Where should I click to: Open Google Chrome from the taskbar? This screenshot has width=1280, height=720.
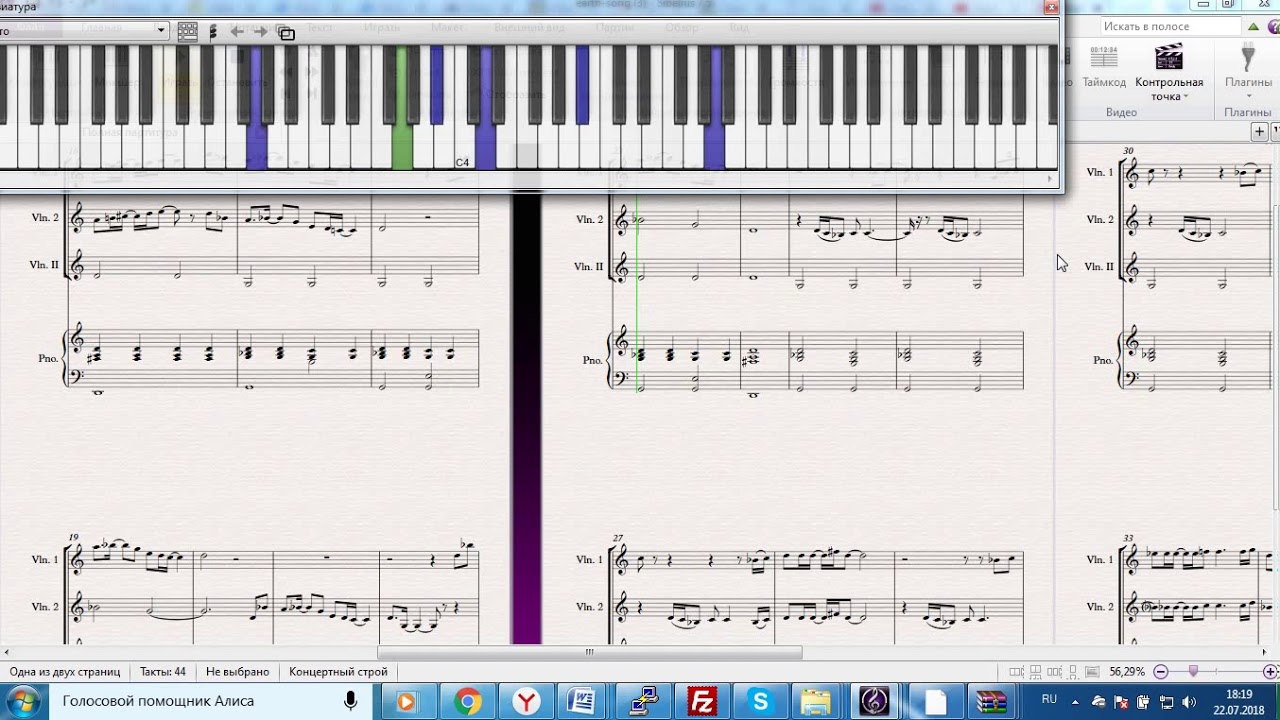[x=467, y=702]
